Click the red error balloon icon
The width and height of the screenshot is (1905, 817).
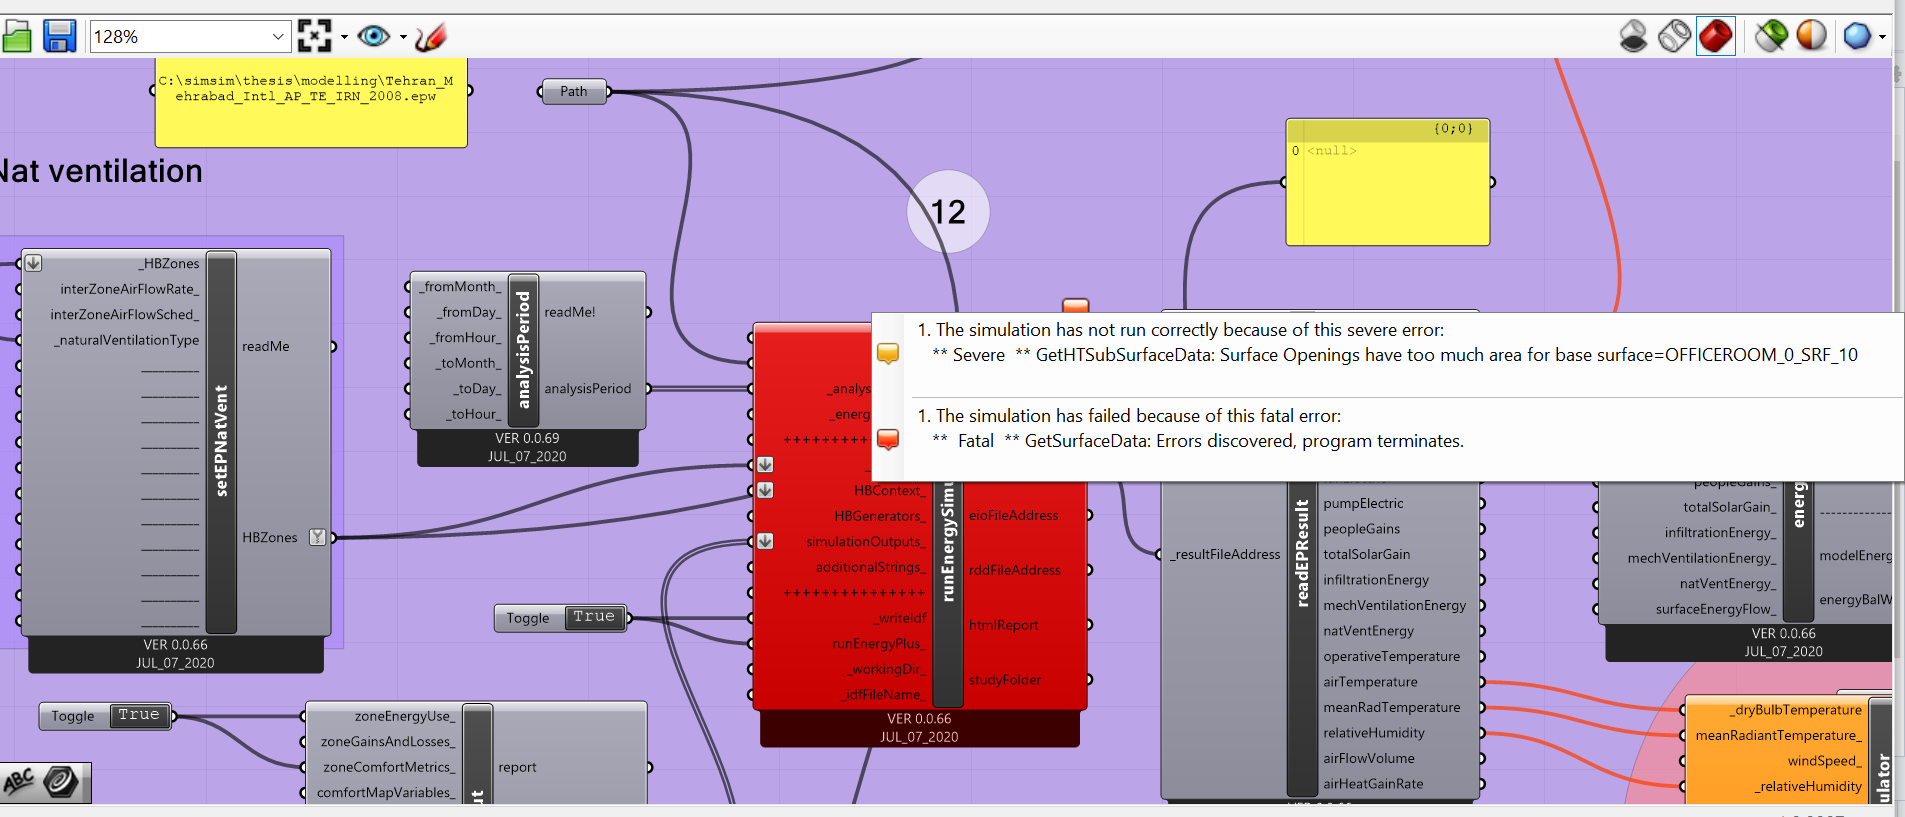(888, 439)
